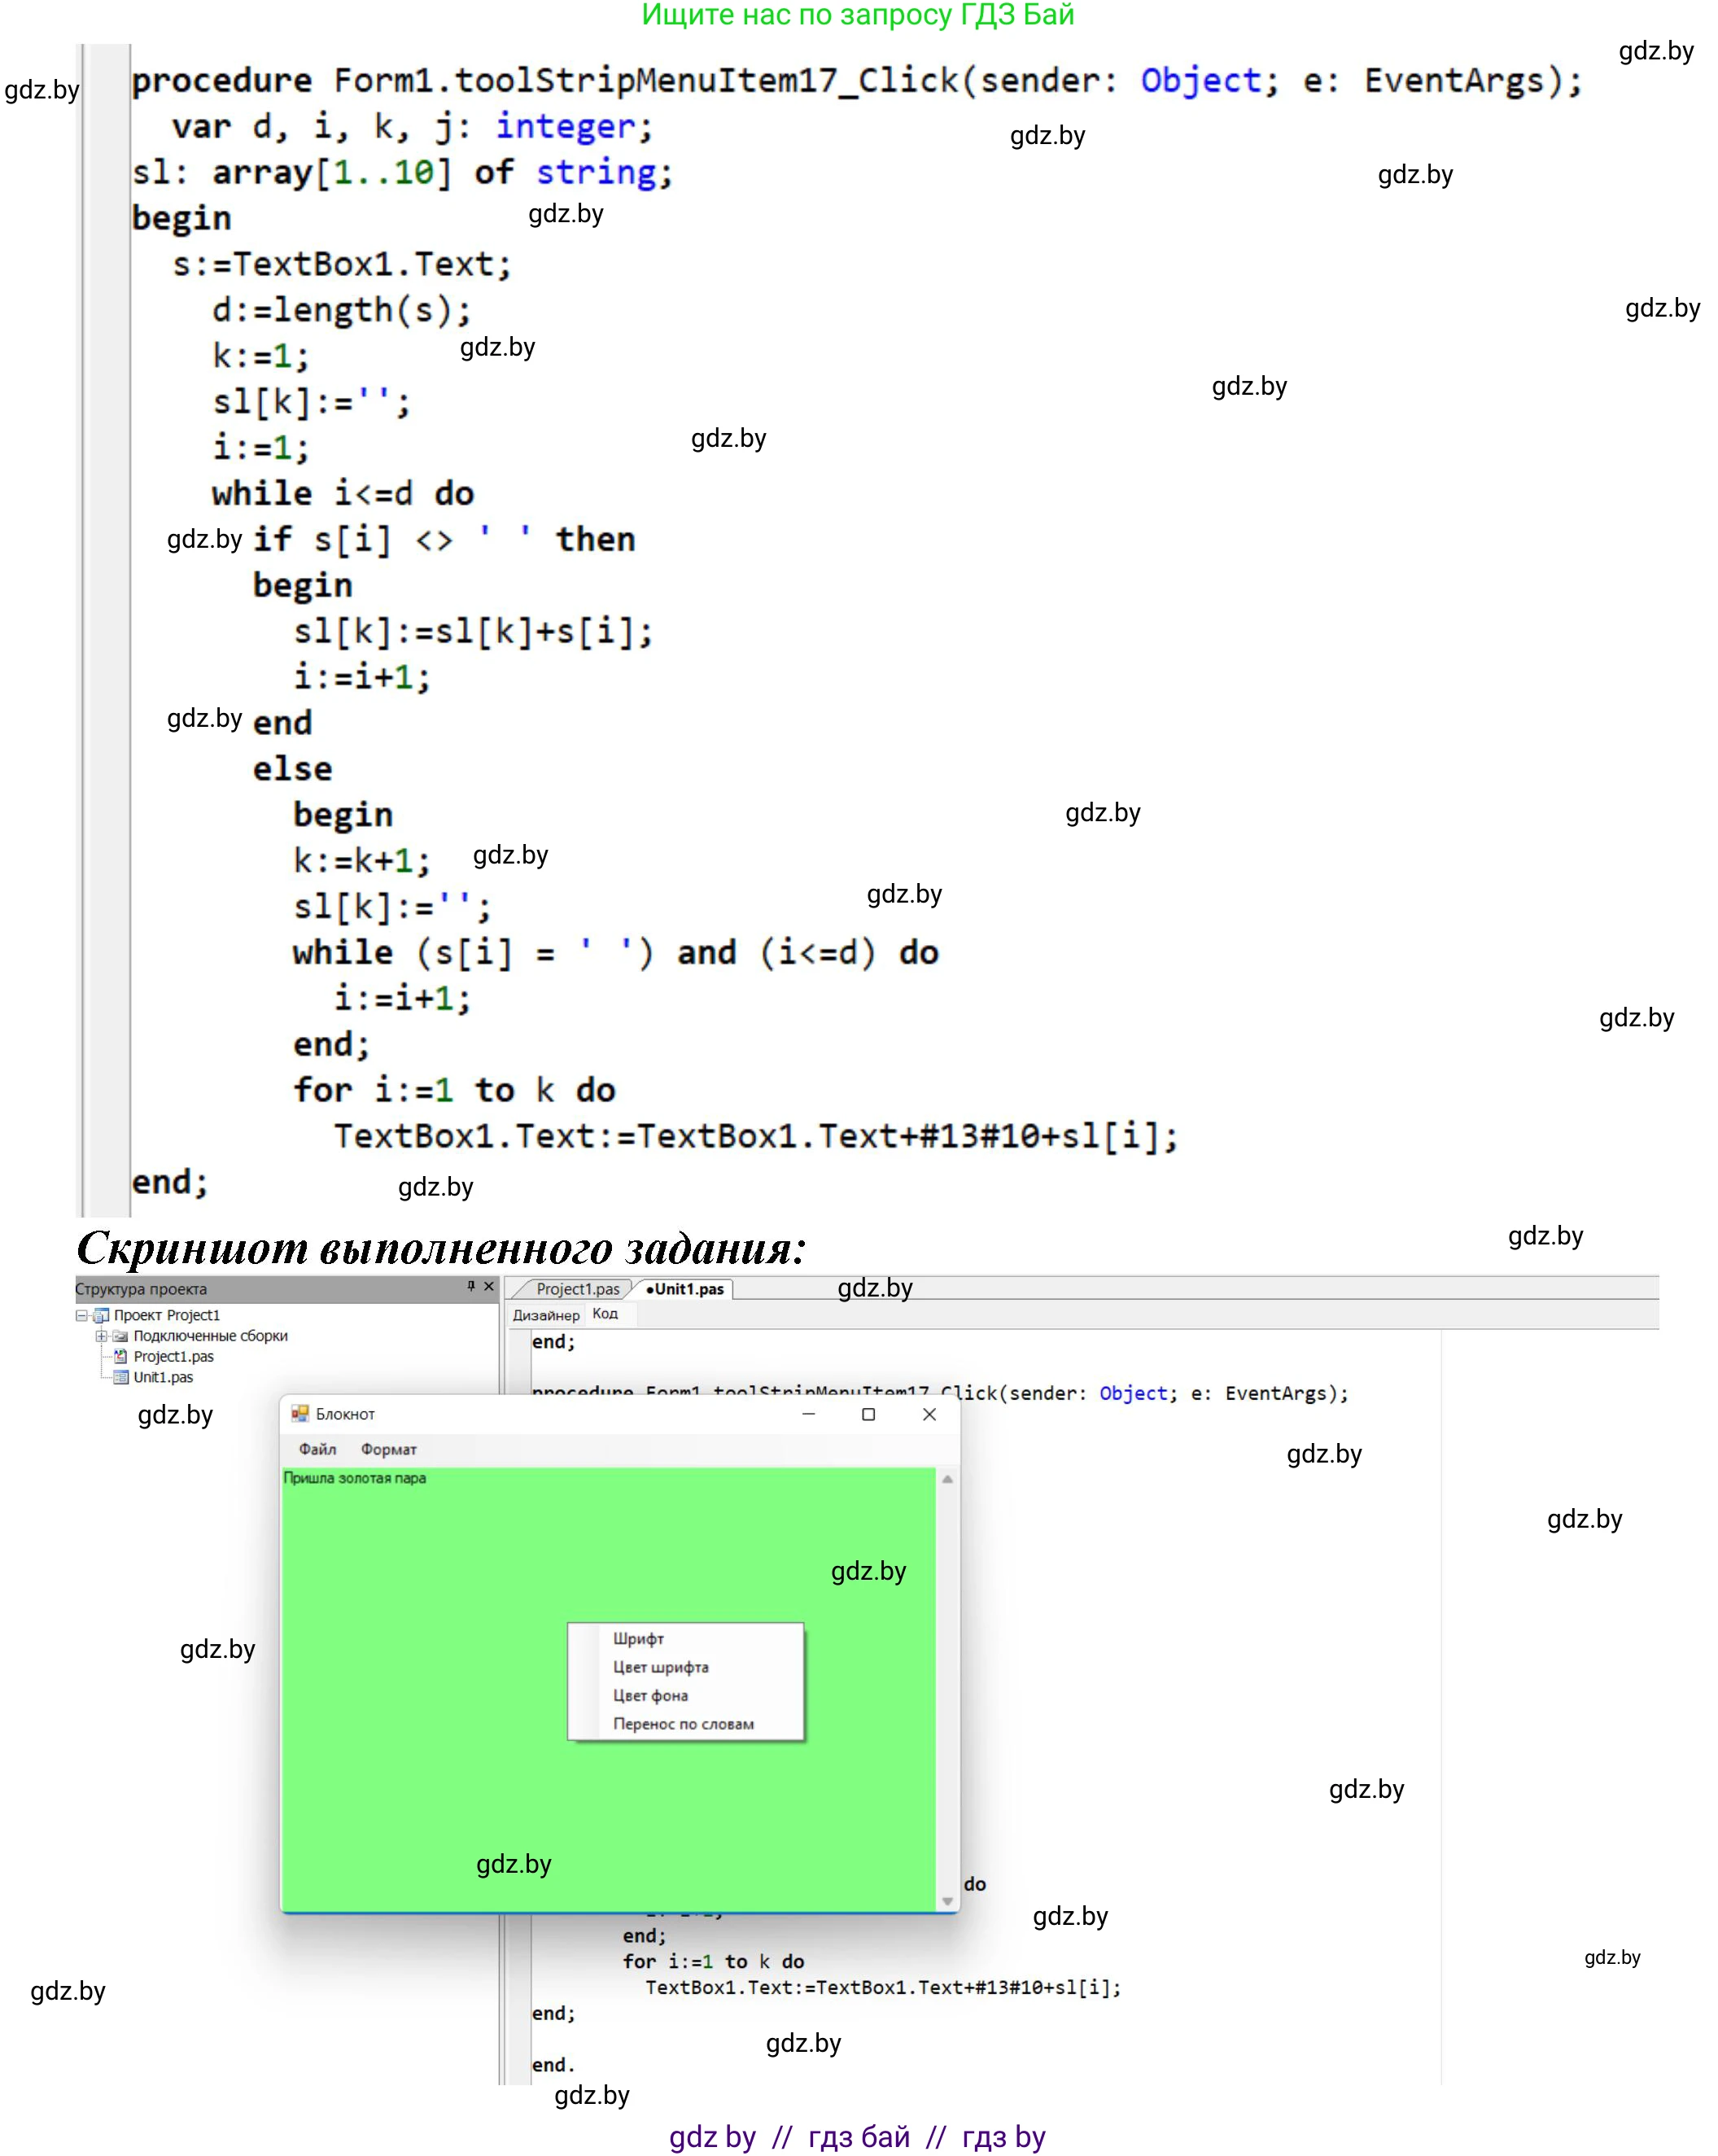This screenshot has width=1718, height=2156.
Task: Open the Файл menu in Блокнот
Action: coord(317,1449)
